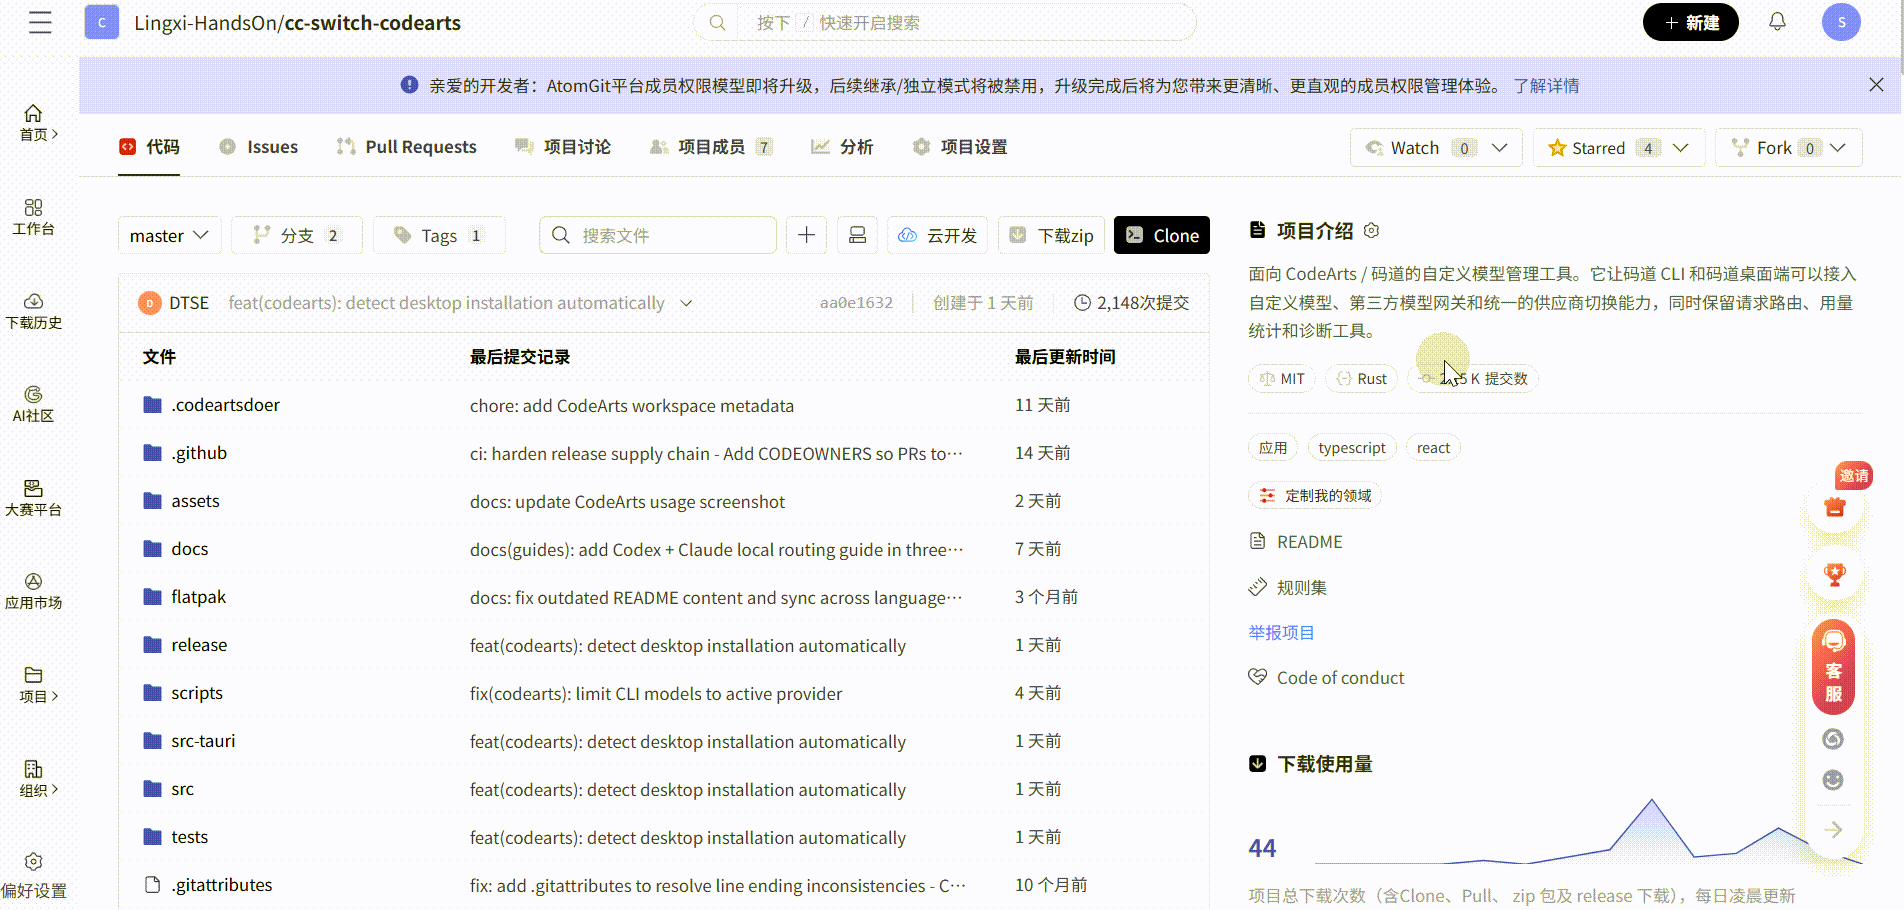Open AI社区 in the sidebar

[34, 404]
